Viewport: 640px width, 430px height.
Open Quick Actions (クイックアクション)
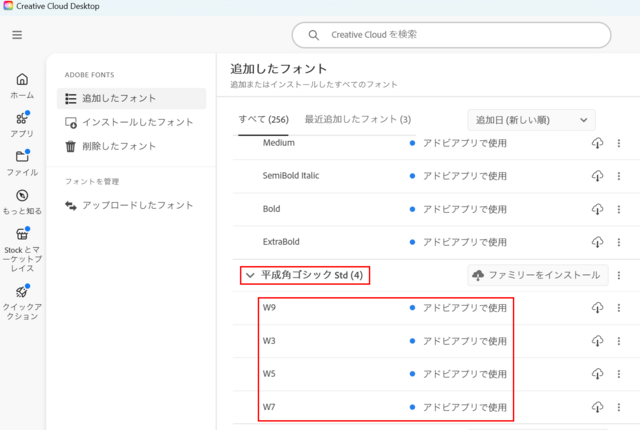[22, 303]
